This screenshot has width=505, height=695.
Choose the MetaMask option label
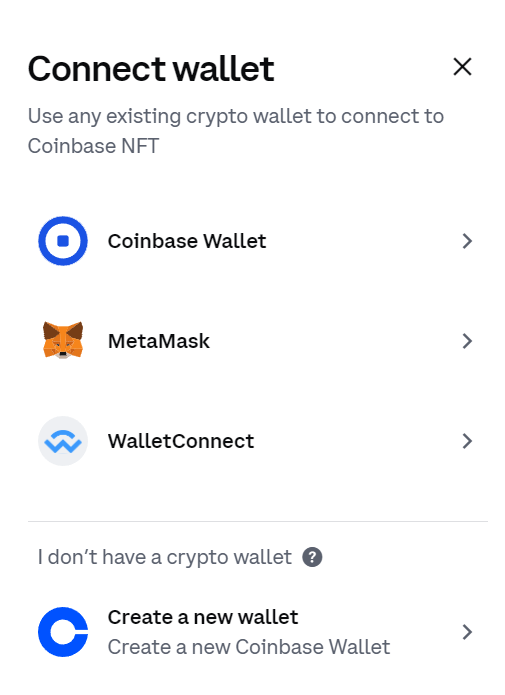[x=159, y=341]
